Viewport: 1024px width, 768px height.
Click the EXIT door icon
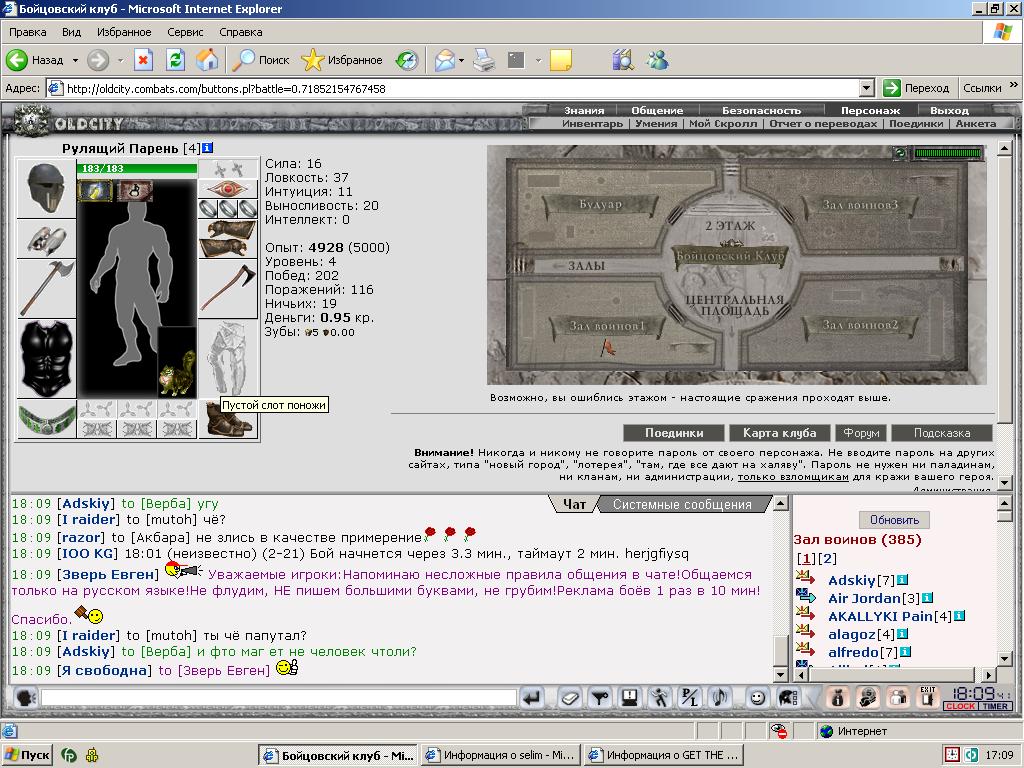[x=928, y=697]
